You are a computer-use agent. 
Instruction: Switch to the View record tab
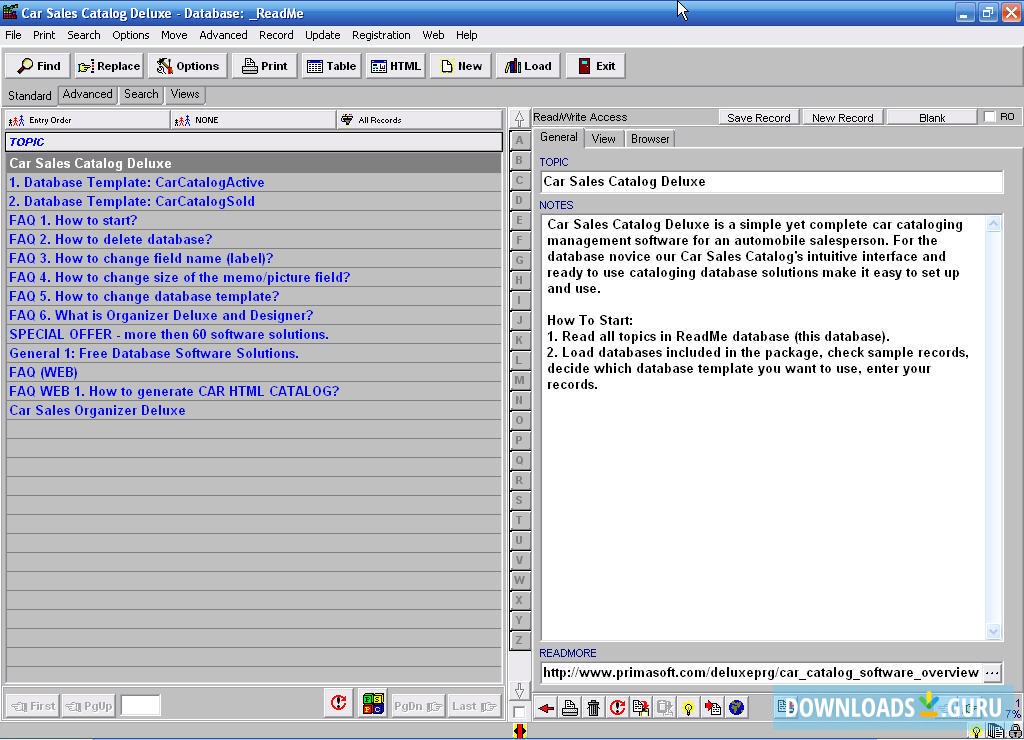[603, 138]
